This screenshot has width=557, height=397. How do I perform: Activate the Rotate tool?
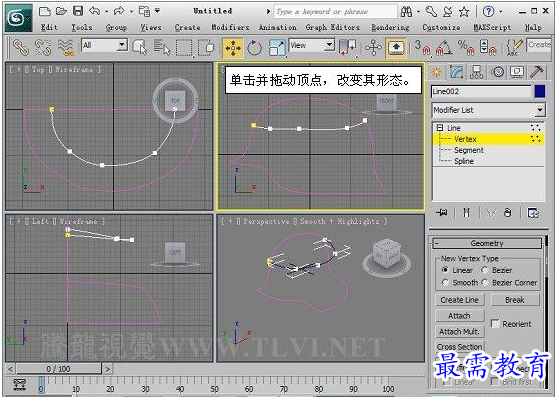[254, 48]
